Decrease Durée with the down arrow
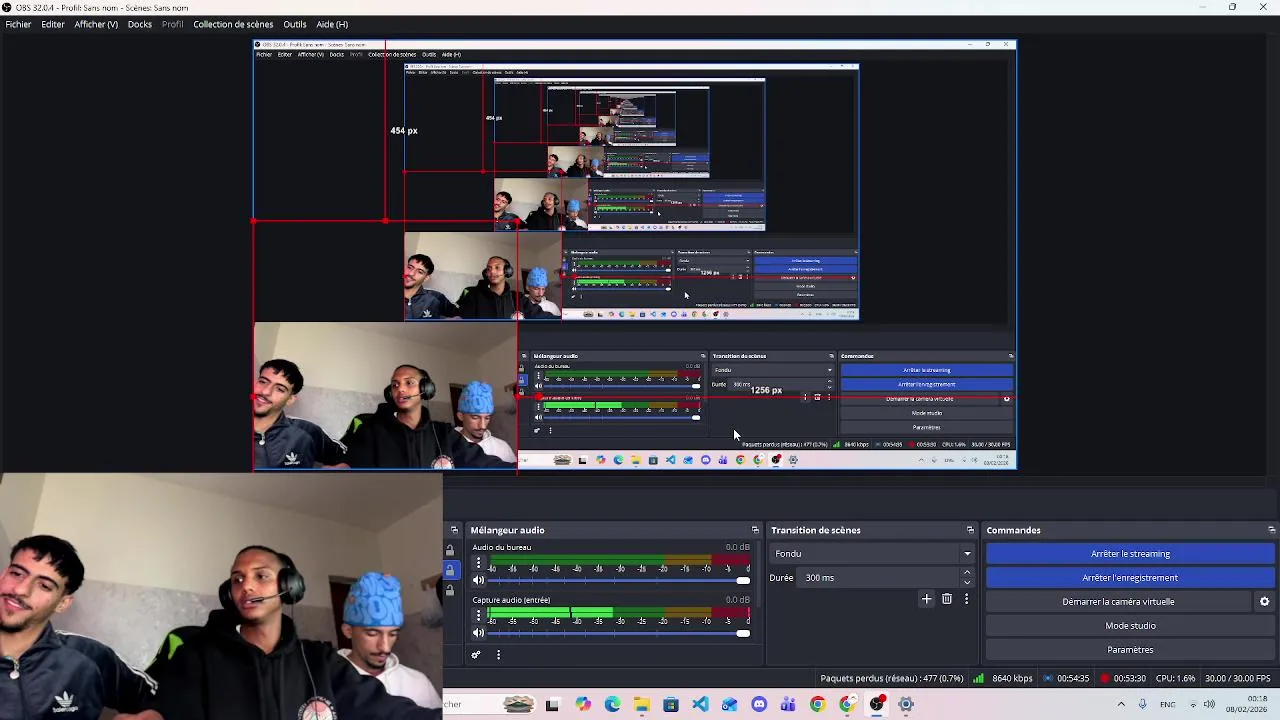The image size is (1280, 720). click(966, 583)
